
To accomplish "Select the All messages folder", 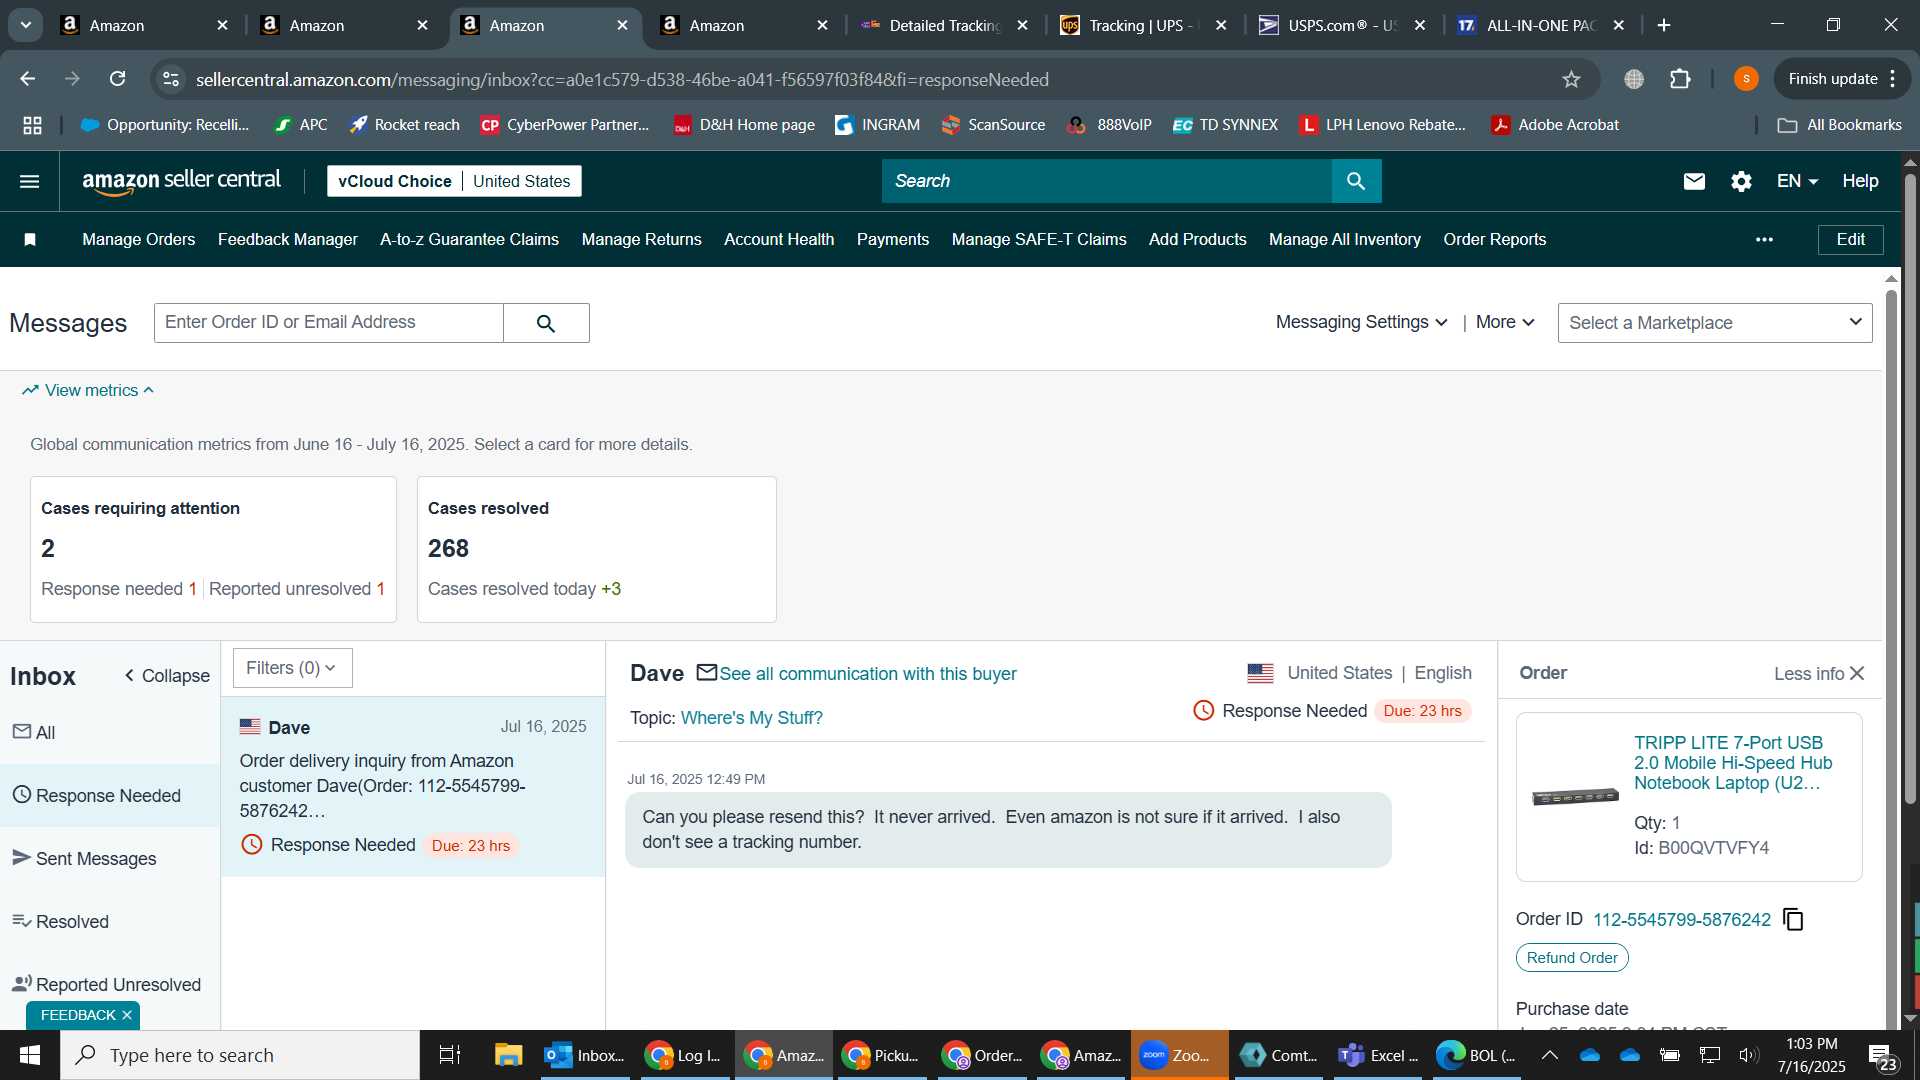I will coord(109,733).
